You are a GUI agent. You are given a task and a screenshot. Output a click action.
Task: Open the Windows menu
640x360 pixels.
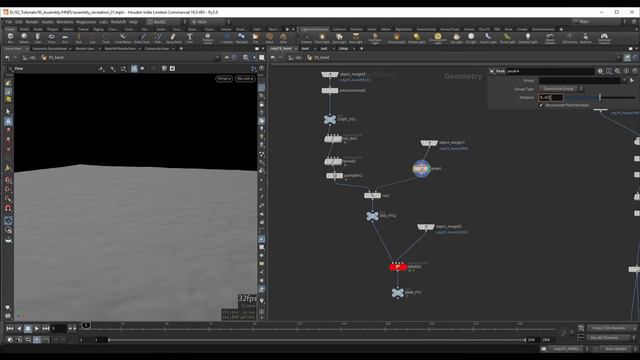pyautogui.click(x=64, y=22)
